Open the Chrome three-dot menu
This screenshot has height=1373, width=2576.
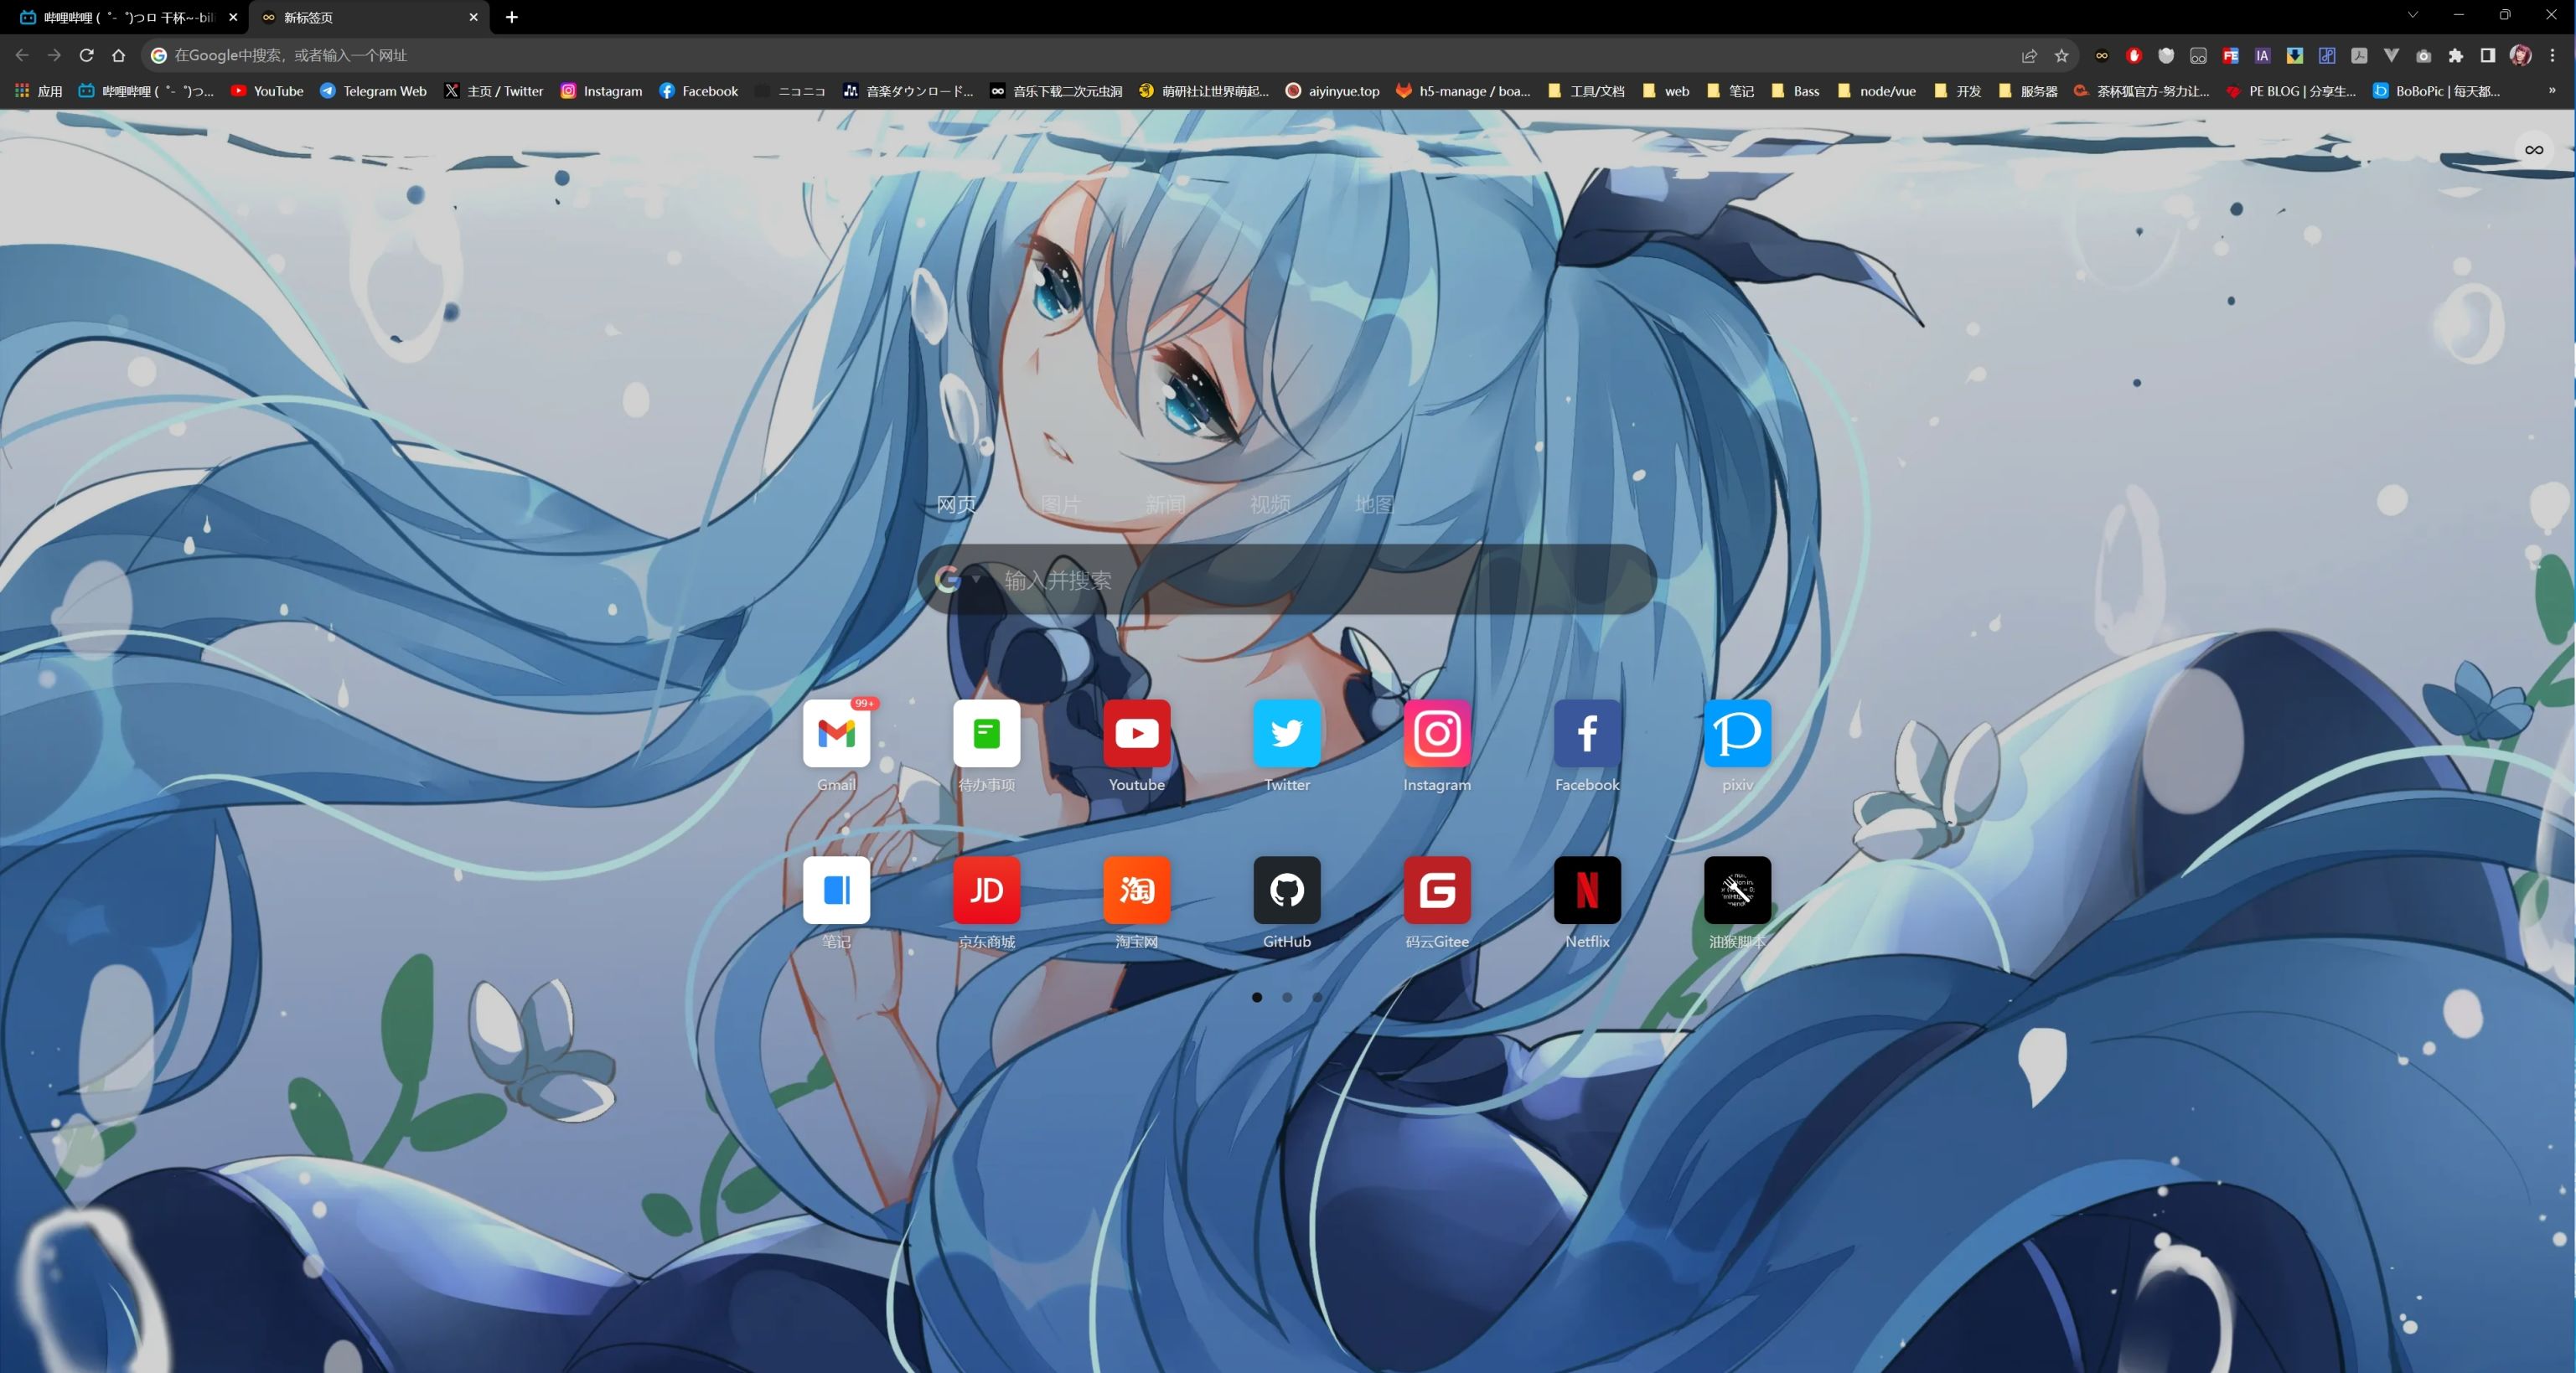(x=2552, y=55)
